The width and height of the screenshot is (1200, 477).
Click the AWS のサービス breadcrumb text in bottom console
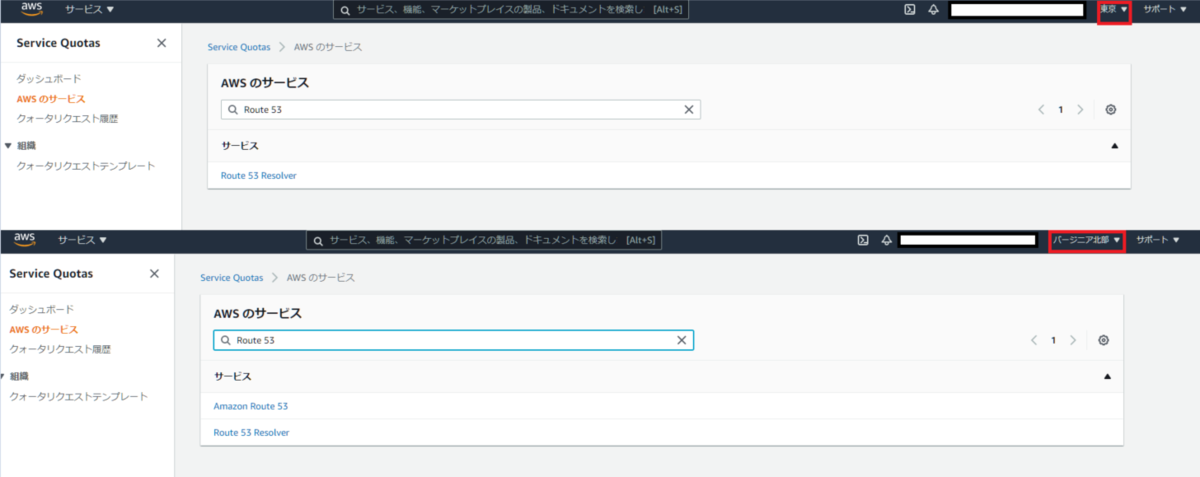click(321, 277)
